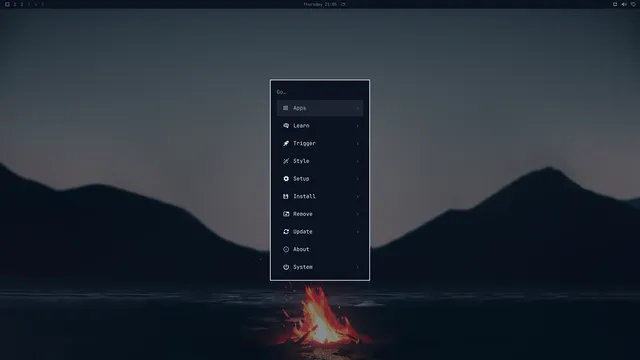This screenshot has width=640, height=360.
Task: Click the Trigger rocket icon
Action: click(286, 143)
